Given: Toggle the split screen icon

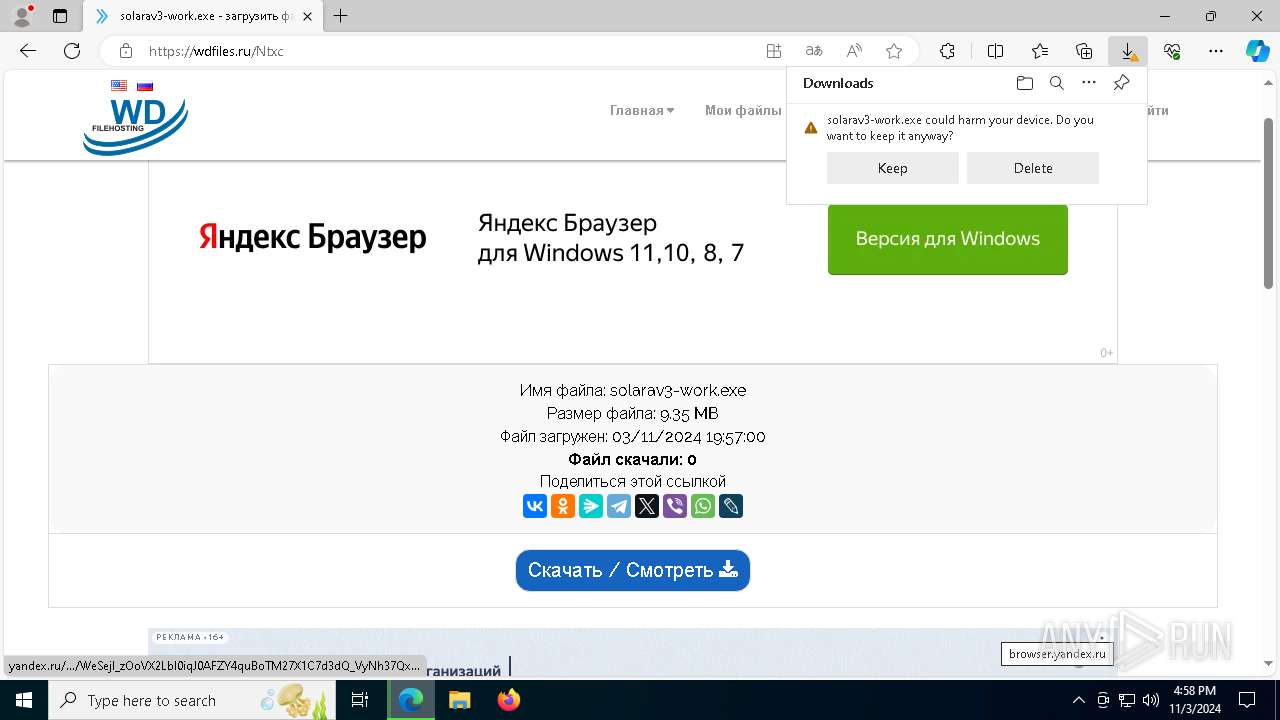Looking at the screenshot, I should [x=995, y=51].
